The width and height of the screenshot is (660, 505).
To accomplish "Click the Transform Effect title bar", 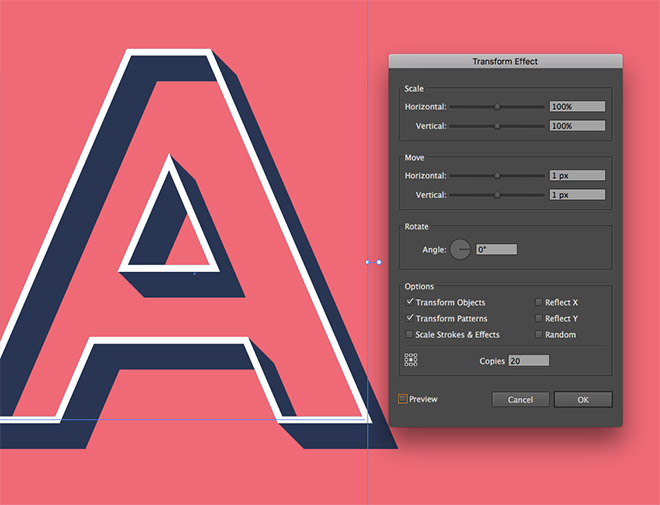I will click(505, 61).
